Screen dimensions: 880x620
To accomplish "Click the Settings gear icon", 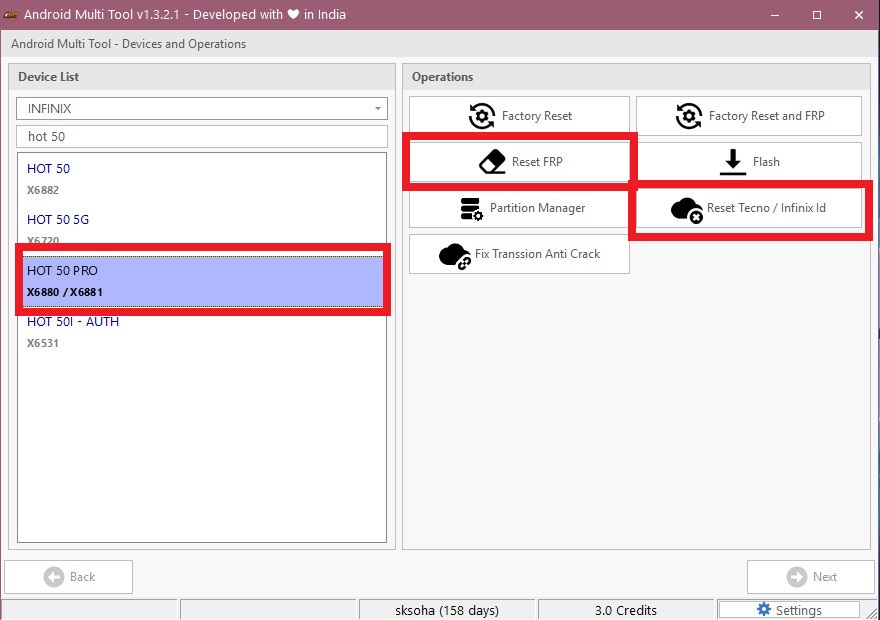I will click(x=764, y=610).
